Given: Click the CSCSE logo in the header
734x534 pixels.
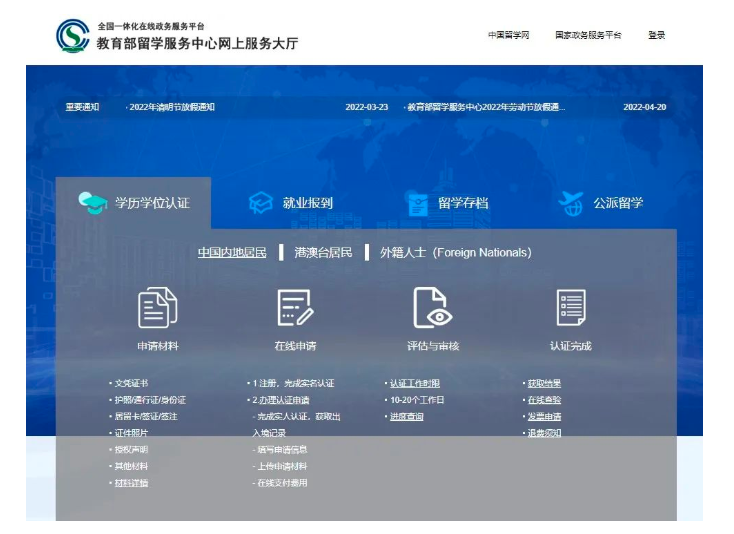Looking at the screenshot, I should click(73, 36).
